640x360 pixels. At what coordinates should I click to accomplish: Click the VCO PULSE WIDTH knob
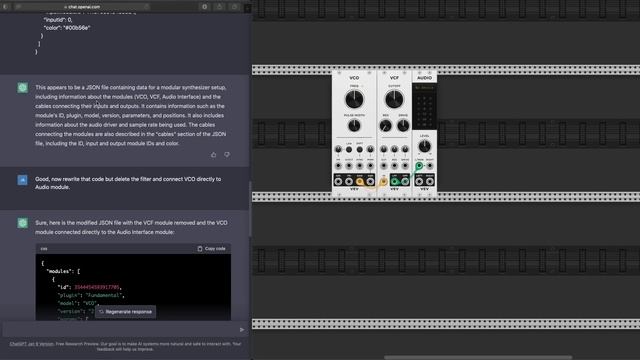coord(354,126)
